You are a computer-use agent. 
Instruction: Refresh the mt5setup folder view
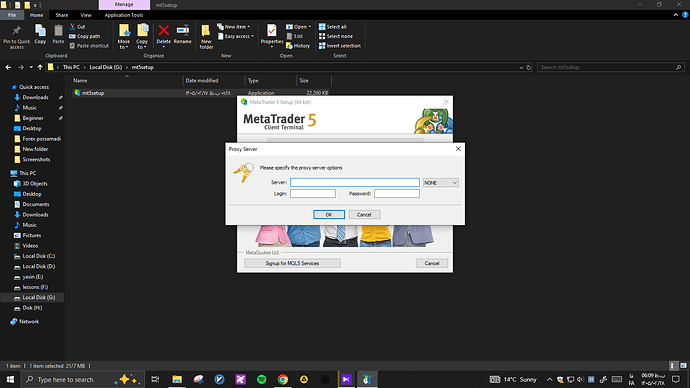pos(529,67)
